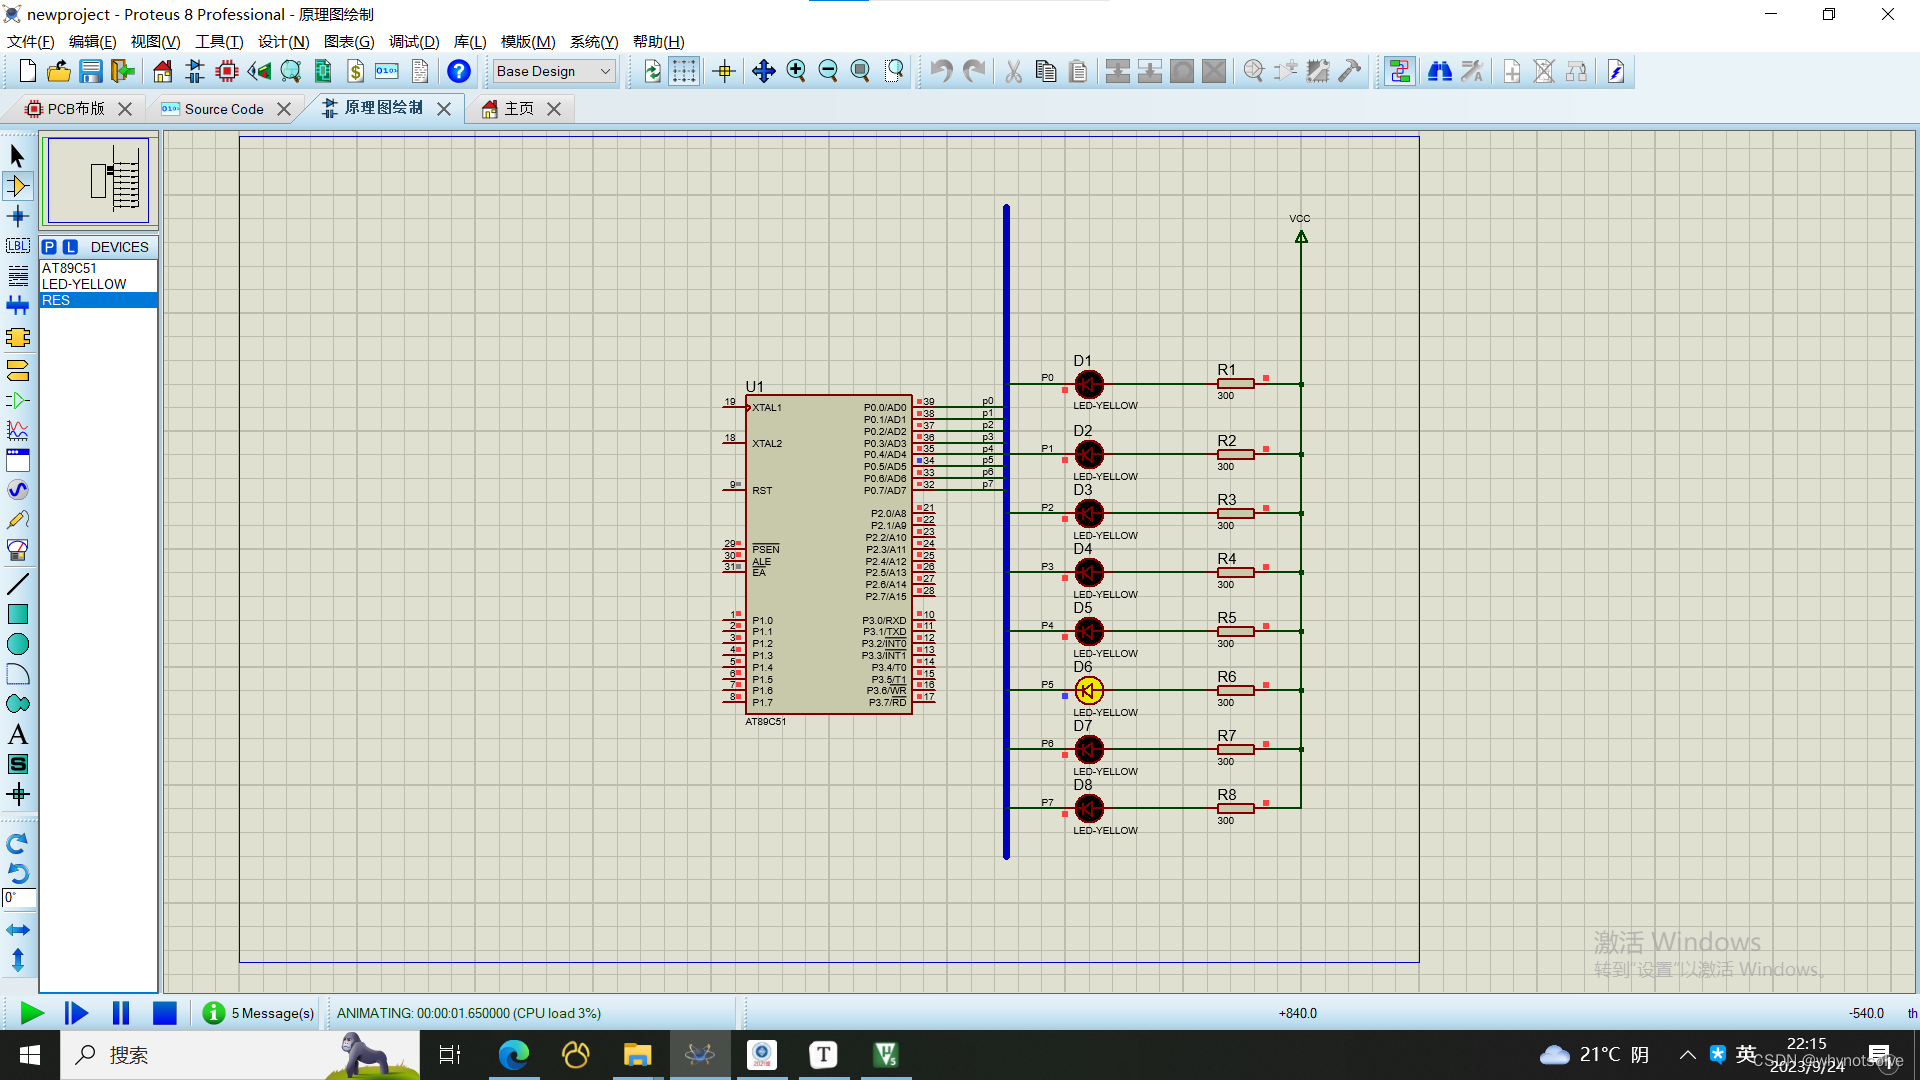The width and height of the screenshot is (1920, 1080).
Task: Toggle the grid display button
Action: pos(684,71)
